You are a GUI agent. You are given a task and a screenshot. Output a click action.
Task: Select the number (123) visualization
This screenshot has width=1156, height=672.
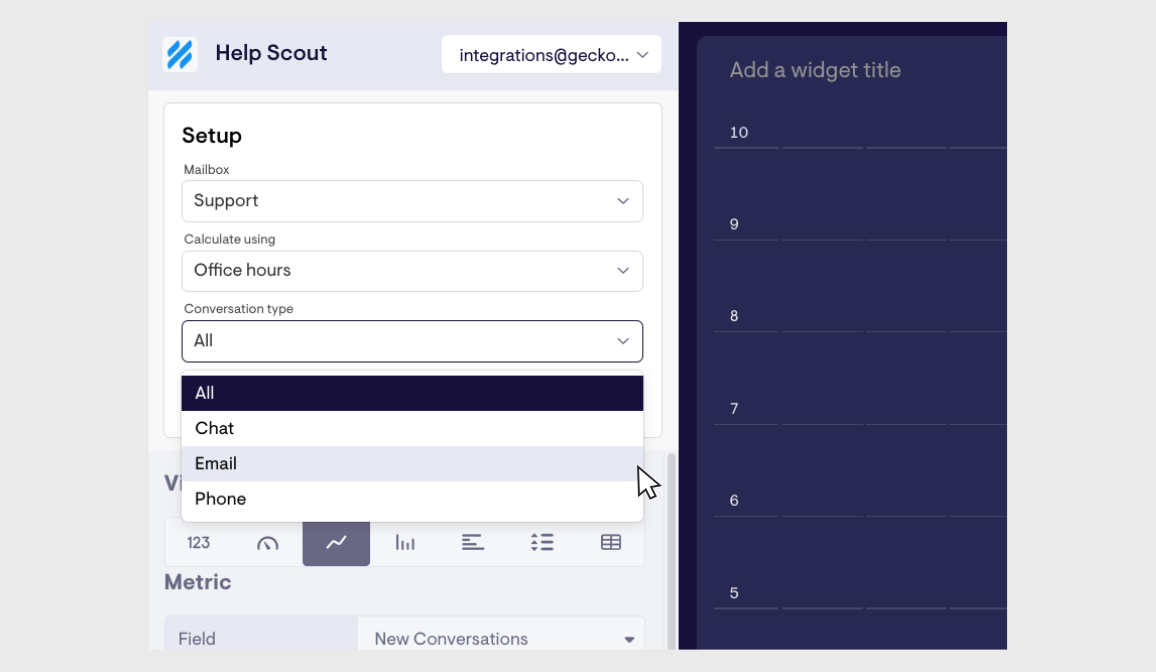[x=198, y=543]
